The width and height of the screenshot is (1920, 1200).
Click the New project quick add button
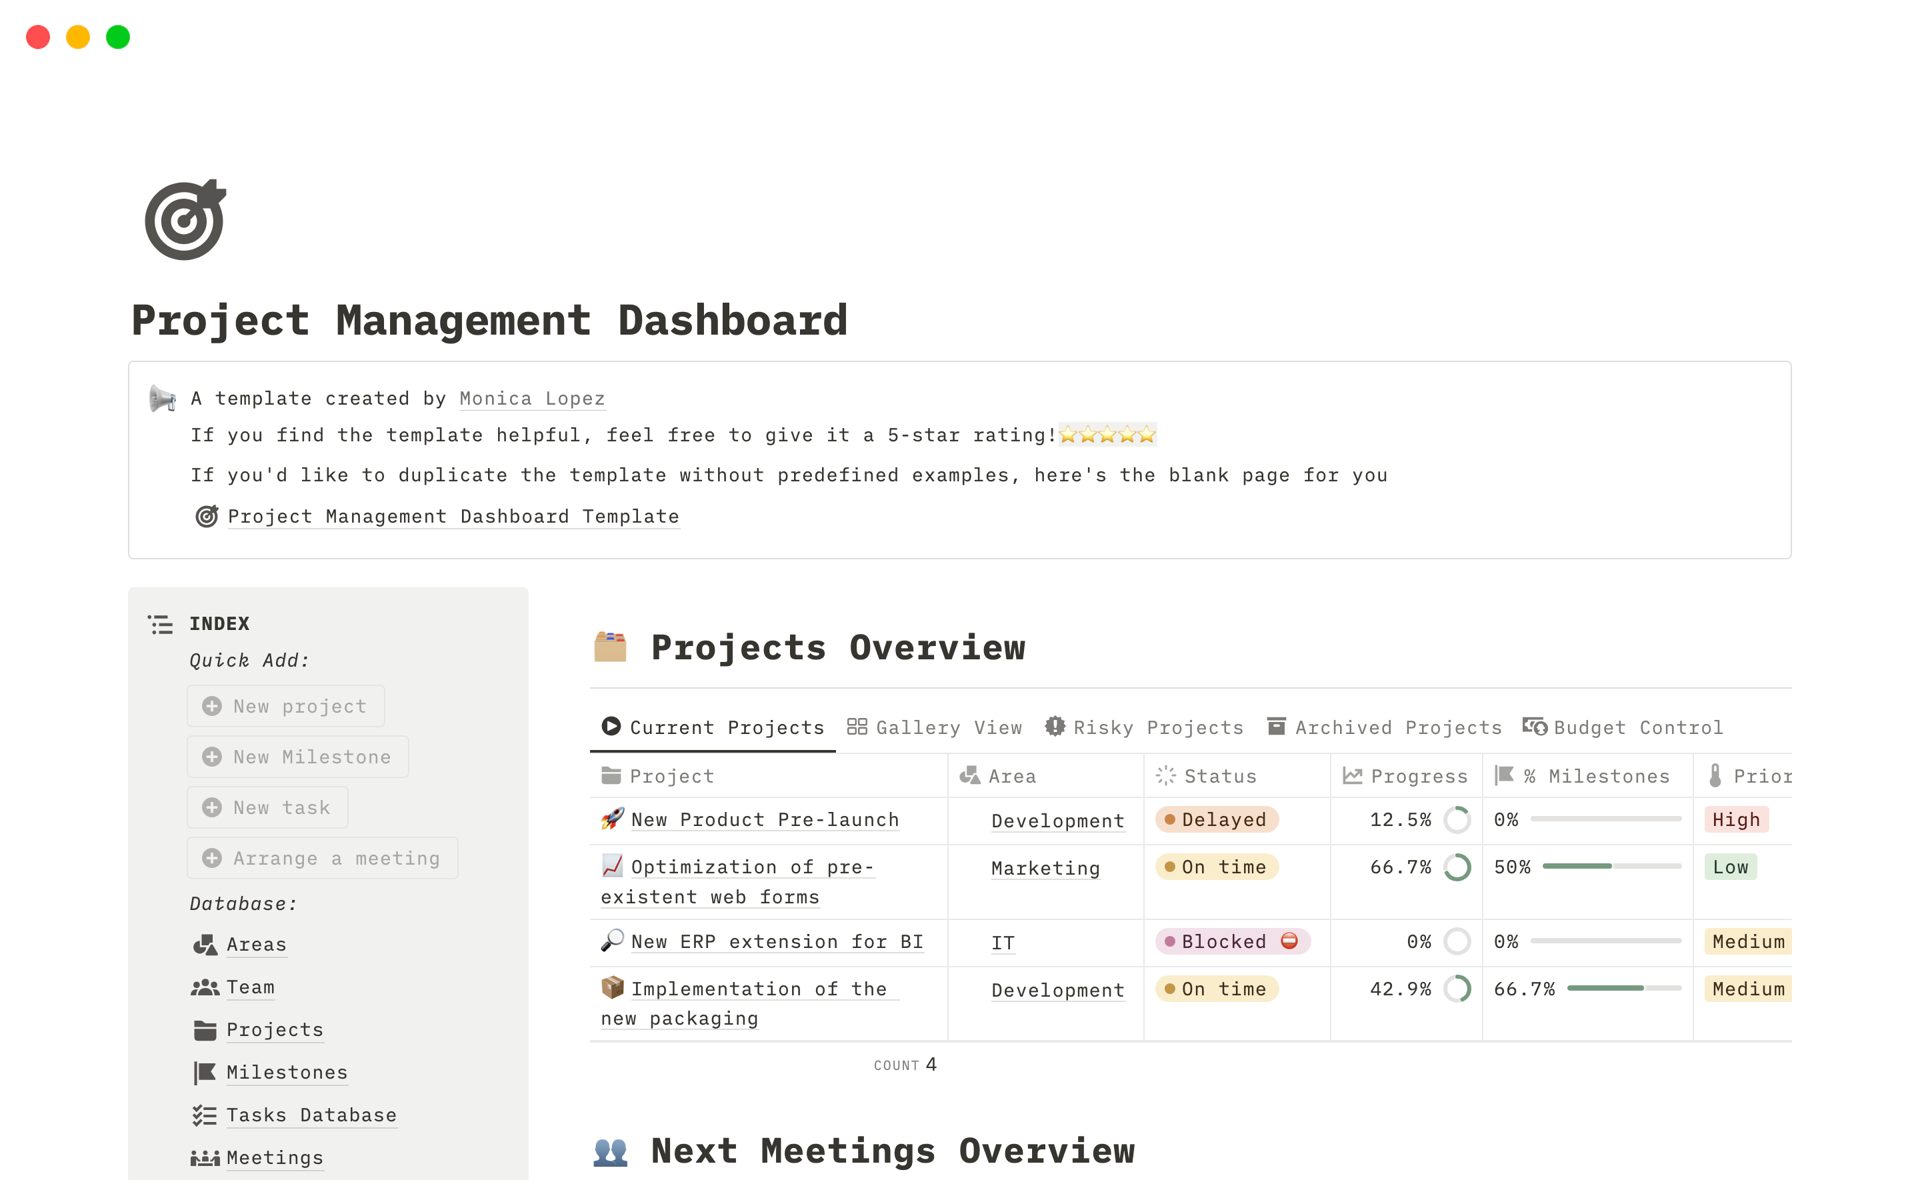click(288, 706)
